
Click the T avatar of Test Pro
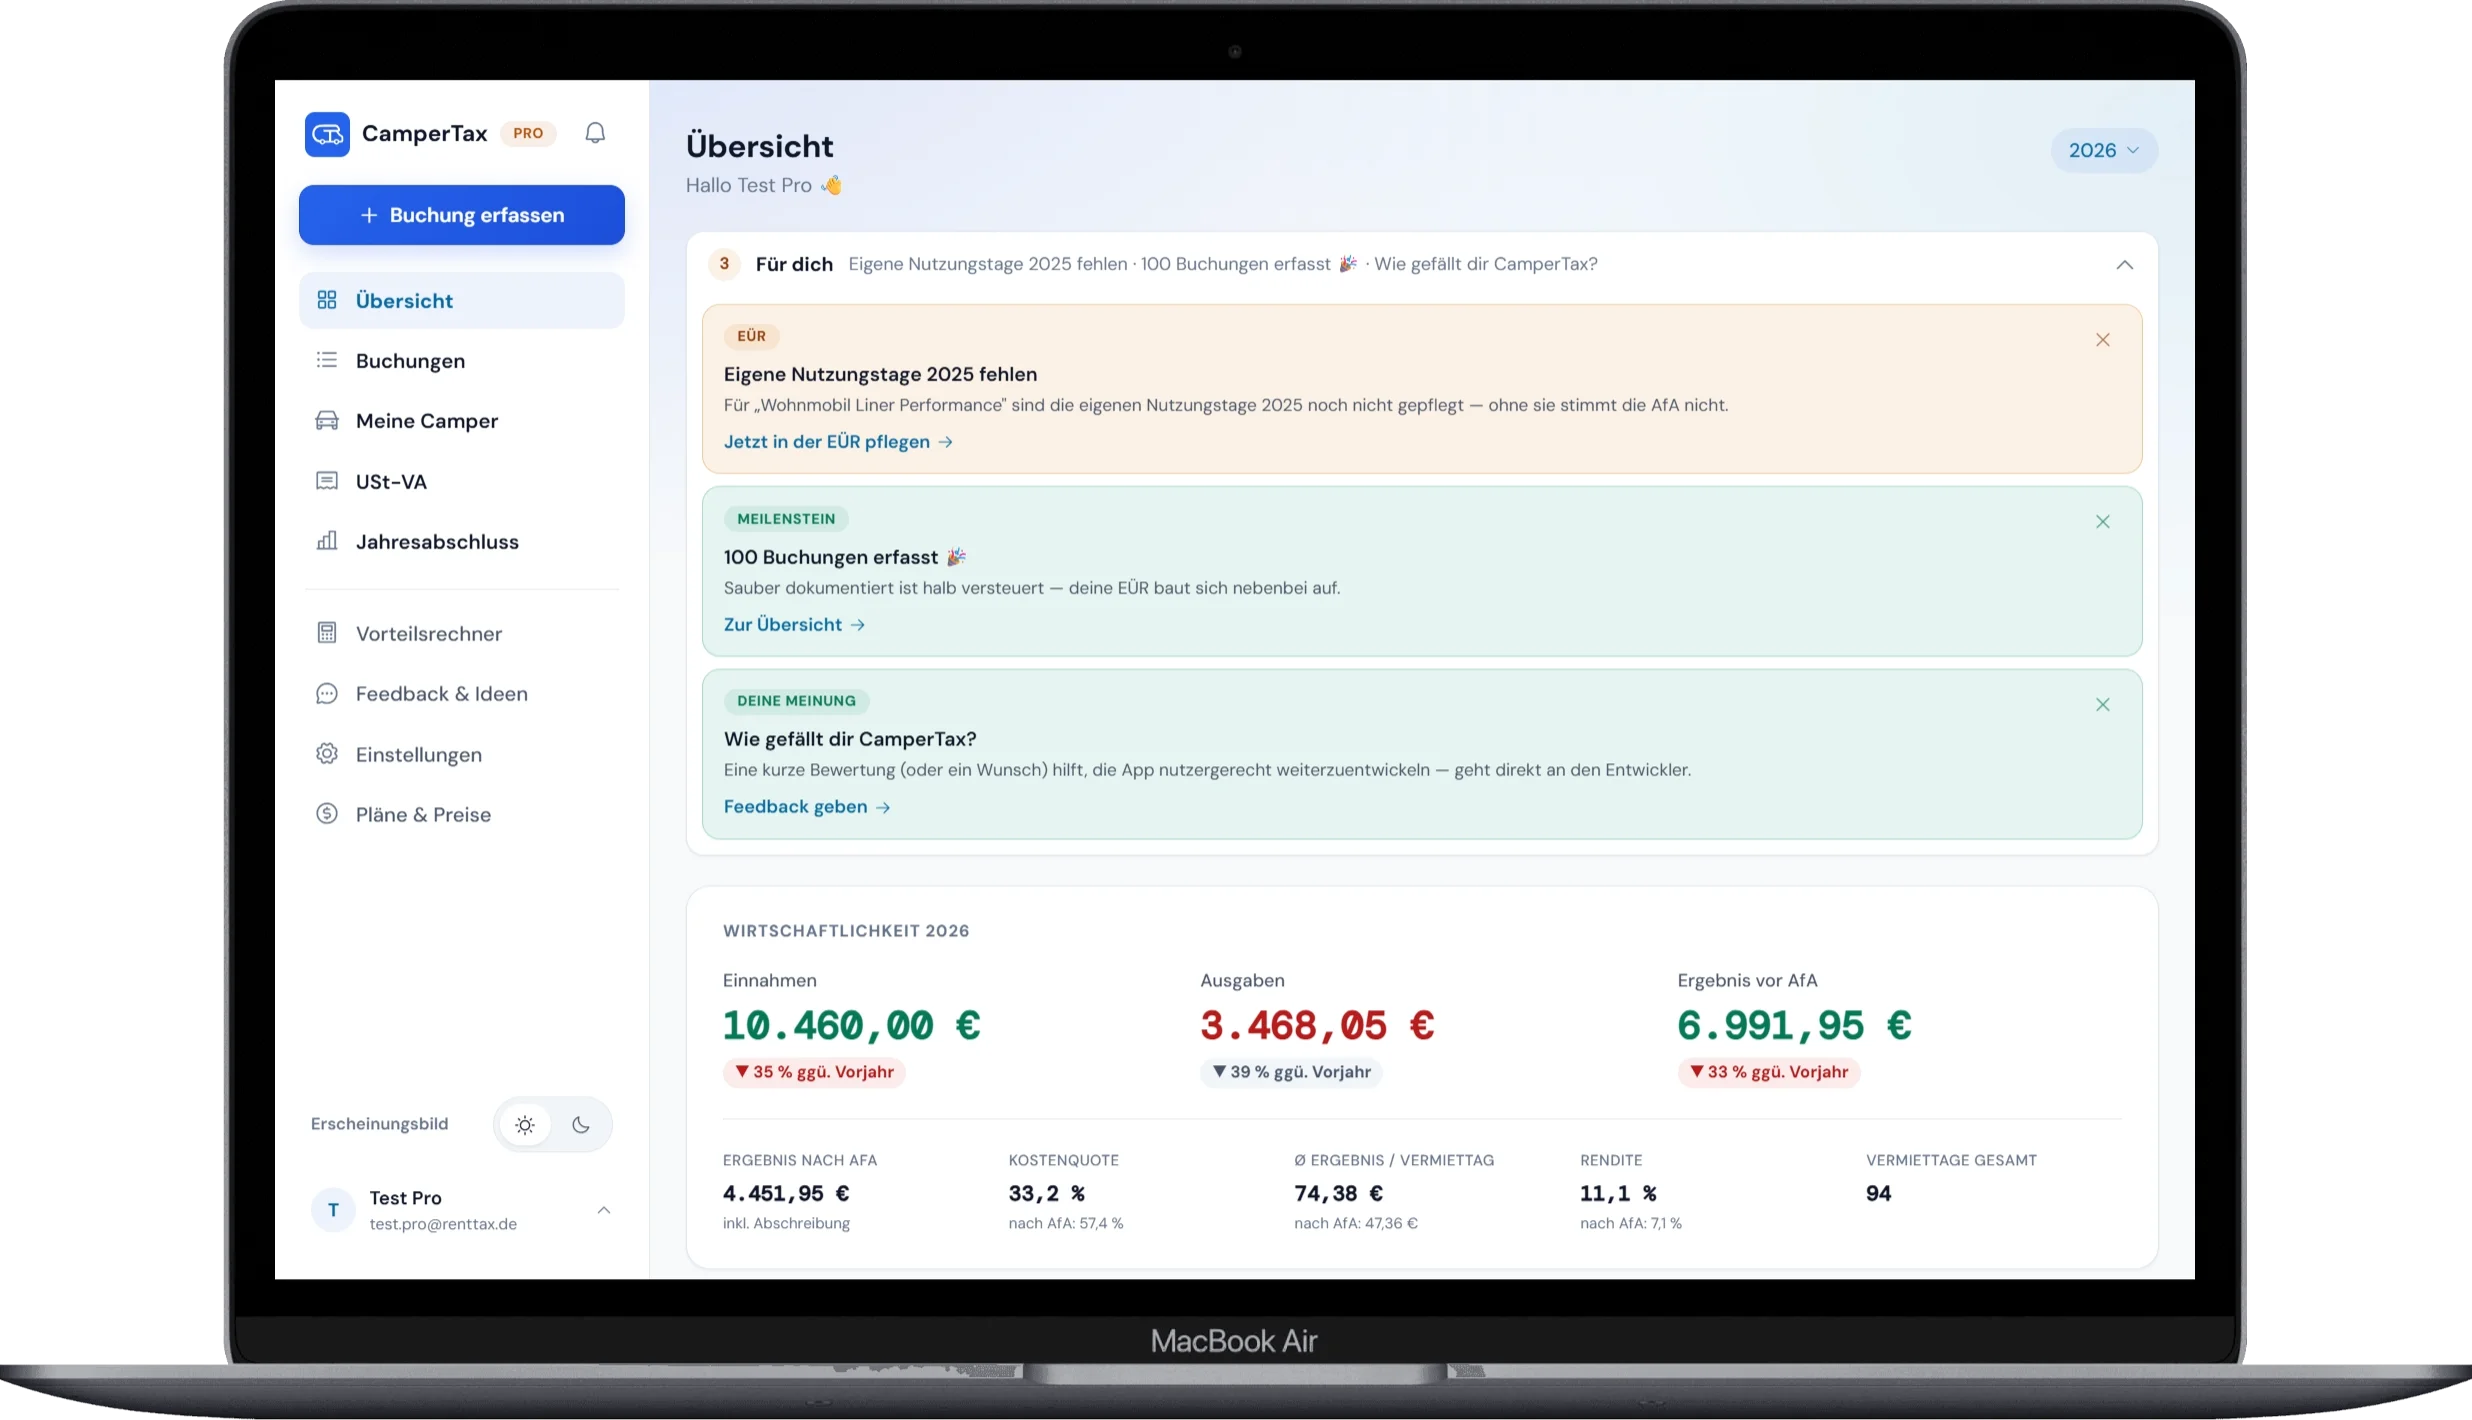333,1210
